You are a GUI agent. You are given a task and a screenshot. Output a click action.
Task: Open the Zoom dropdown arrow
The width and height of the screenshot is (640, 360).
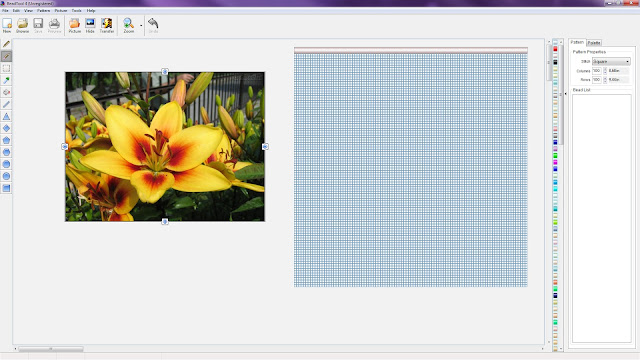click(x=141, y=26)
